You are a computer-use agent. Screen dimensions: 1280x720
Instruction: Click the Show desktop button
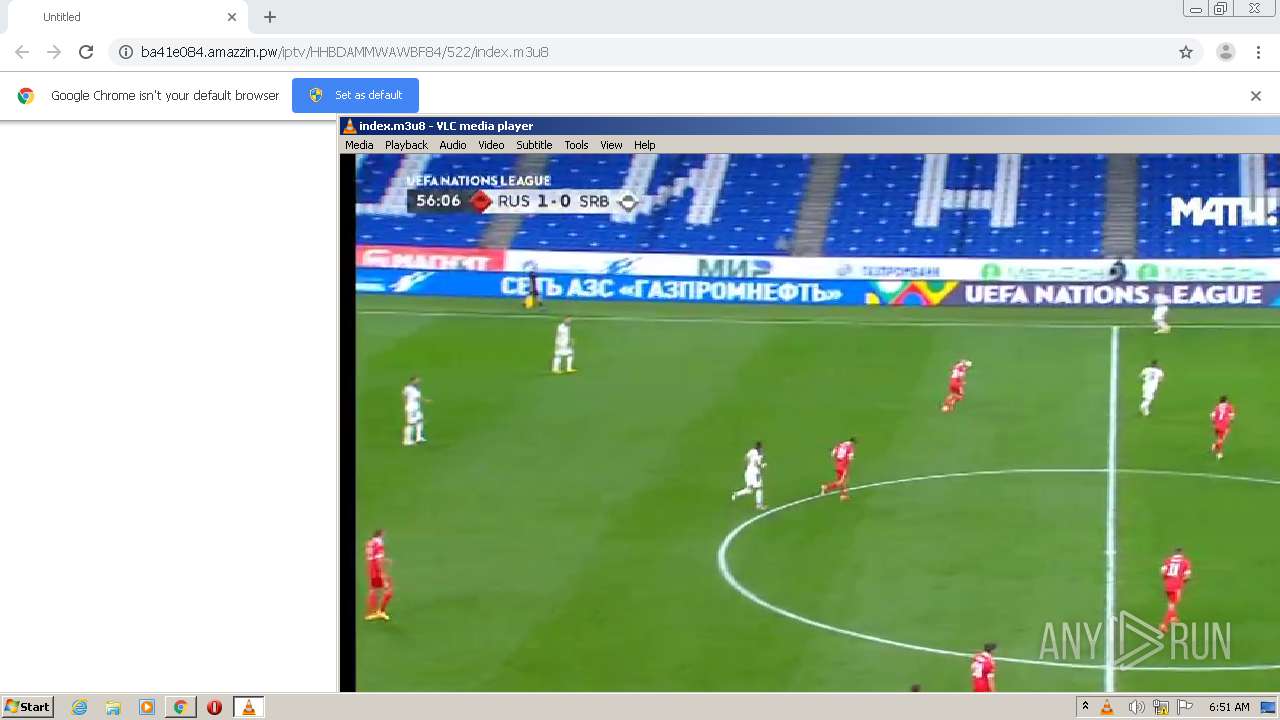pos(1269,707)
